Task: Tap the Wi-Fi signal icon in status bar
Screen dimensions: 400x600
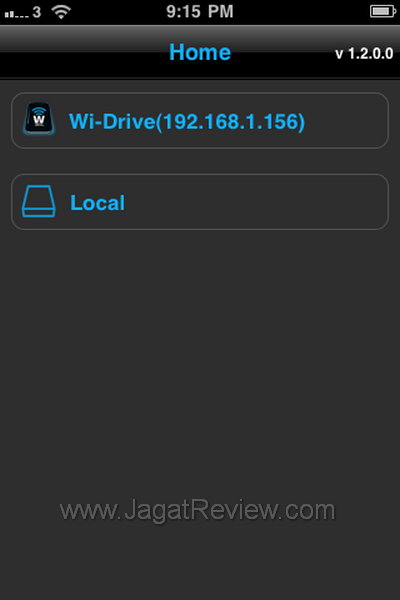Action: tap(61, 12)
